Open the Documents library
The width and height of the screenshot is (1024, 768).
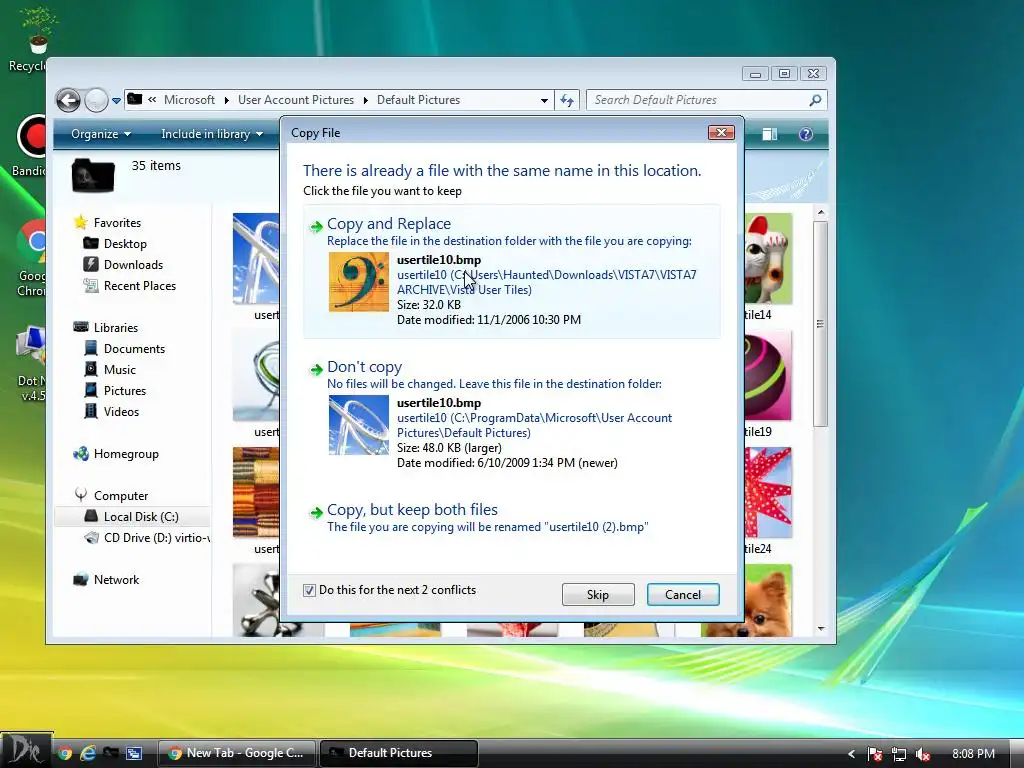[x=135, y=349]
